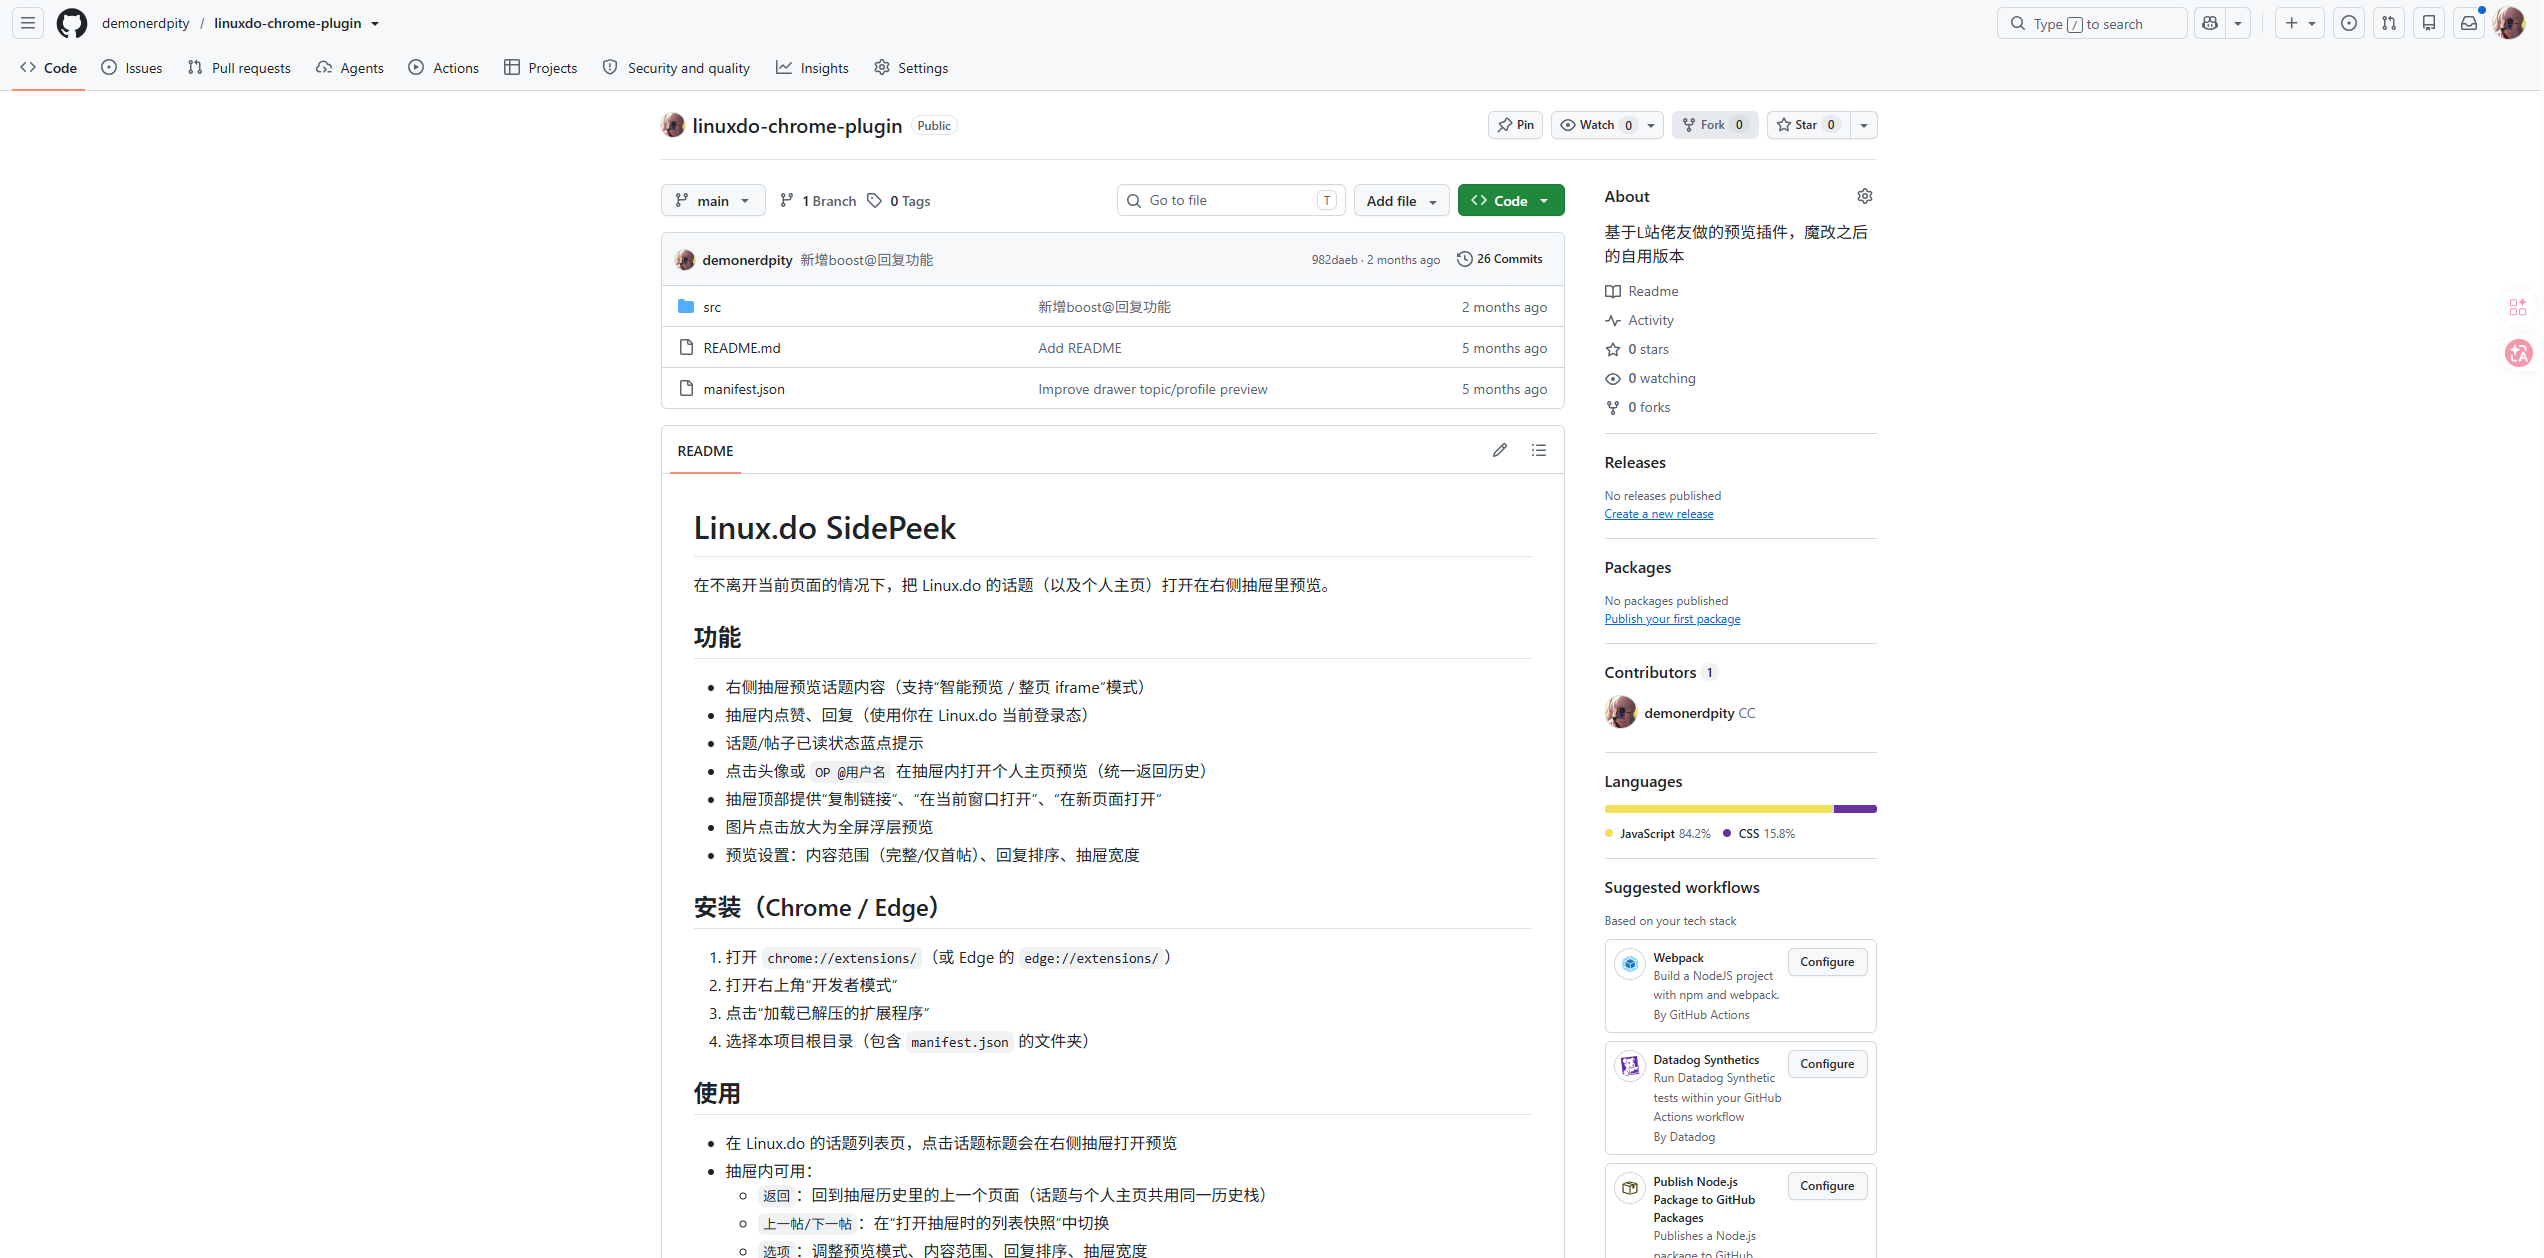Screen dimensions: 2544x1258
Task: Click the Type / to search box
Action: [2092, 23]
